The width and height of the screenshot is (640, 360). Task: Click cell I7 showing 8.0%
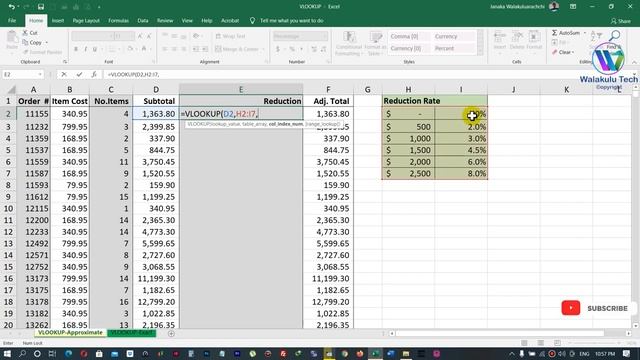(461, 173)
